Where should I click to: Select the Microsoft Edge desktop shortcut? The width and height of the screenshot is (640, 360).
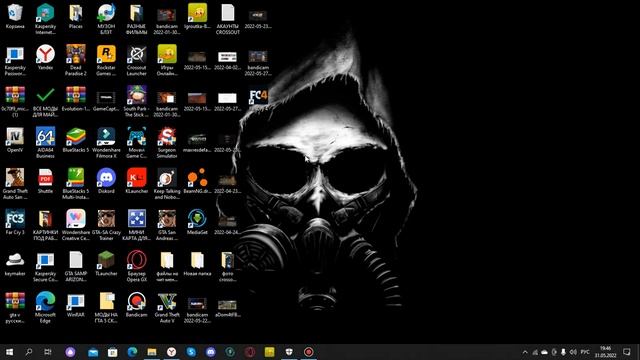pos(45,307)
